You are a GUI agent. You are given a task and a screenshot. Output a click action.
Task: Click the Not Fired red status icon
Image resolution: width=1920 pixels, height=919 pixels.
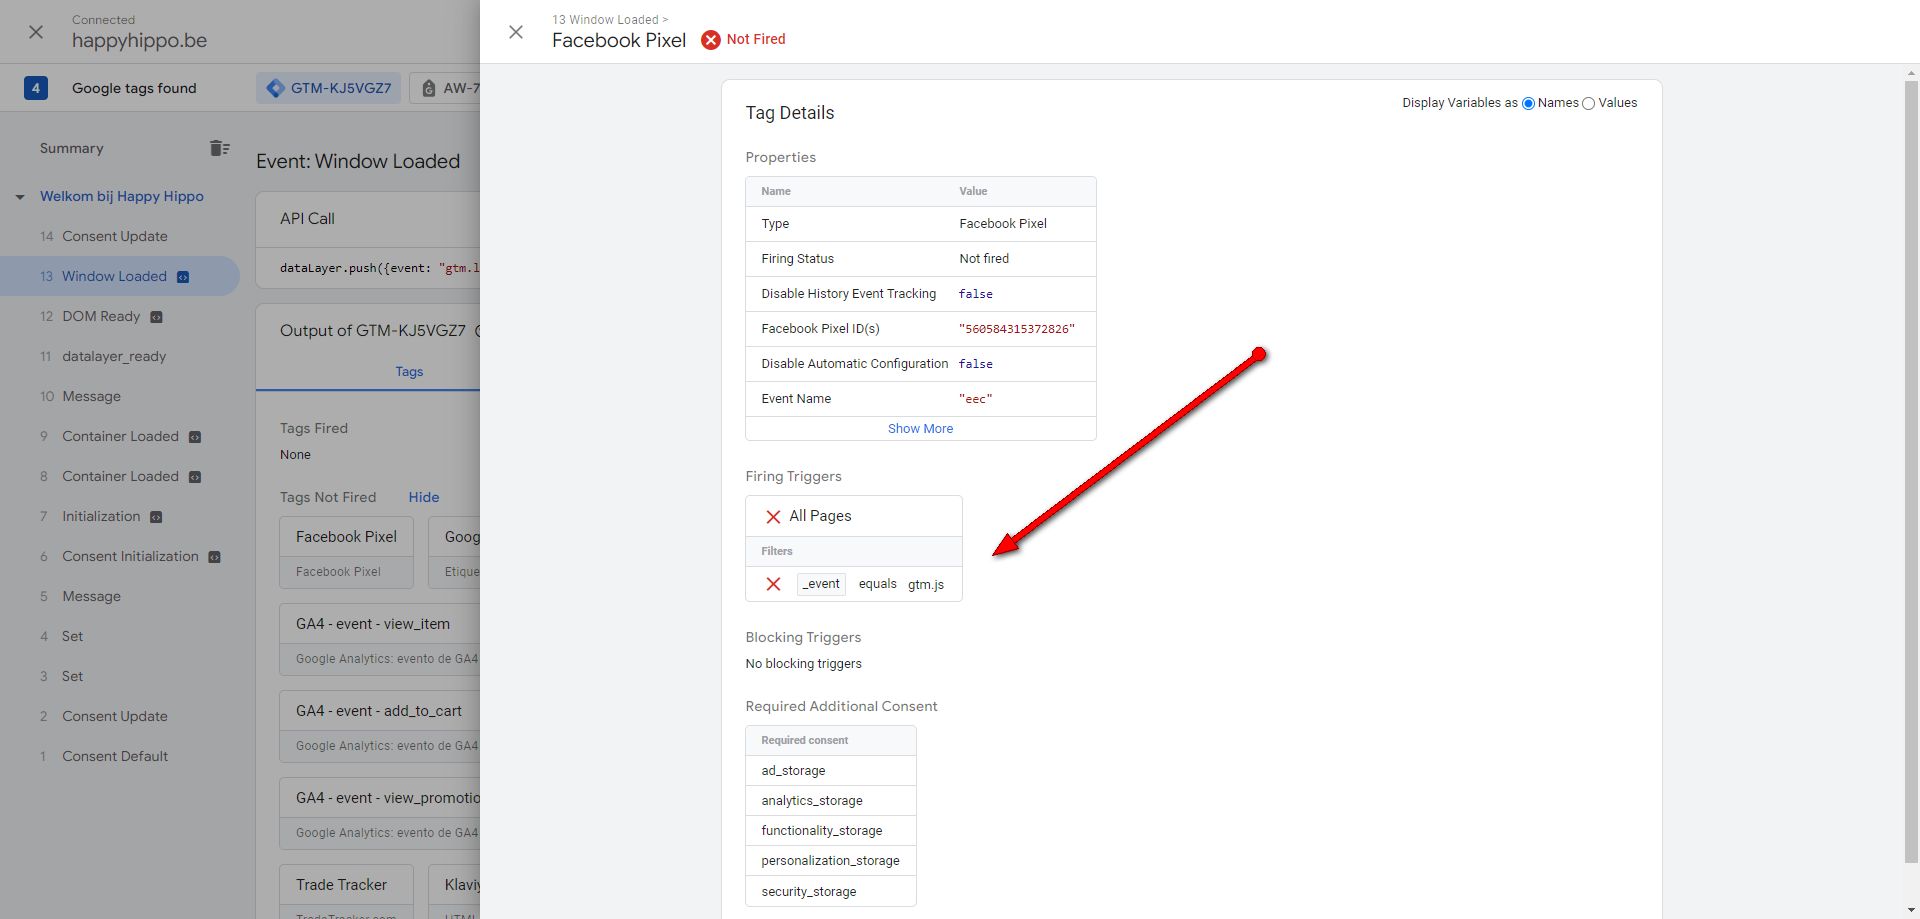(710, 40)
